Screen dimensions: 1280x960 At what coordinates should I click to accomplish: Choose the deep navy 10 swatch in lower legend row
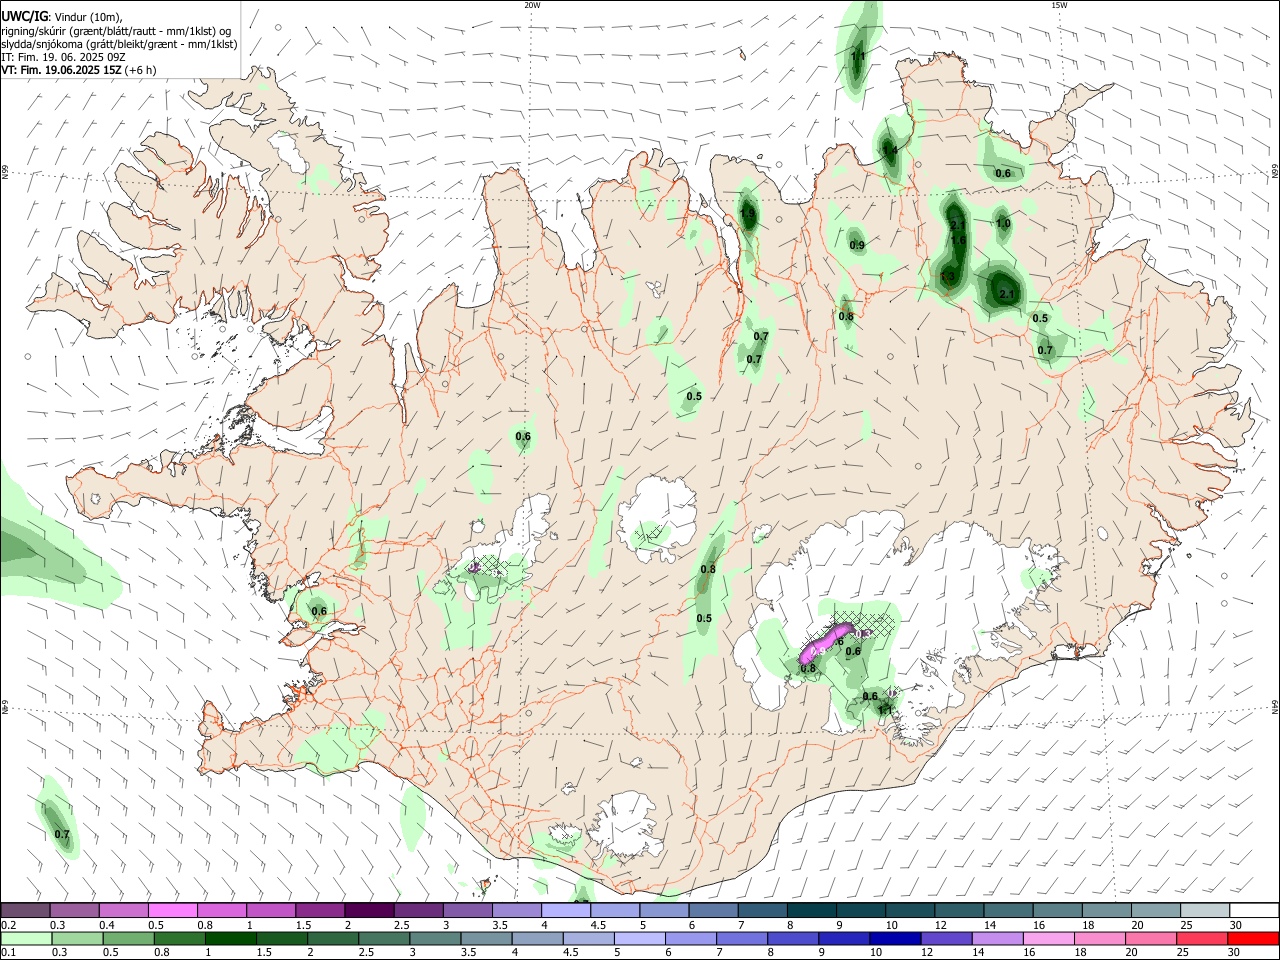point(893,938)
